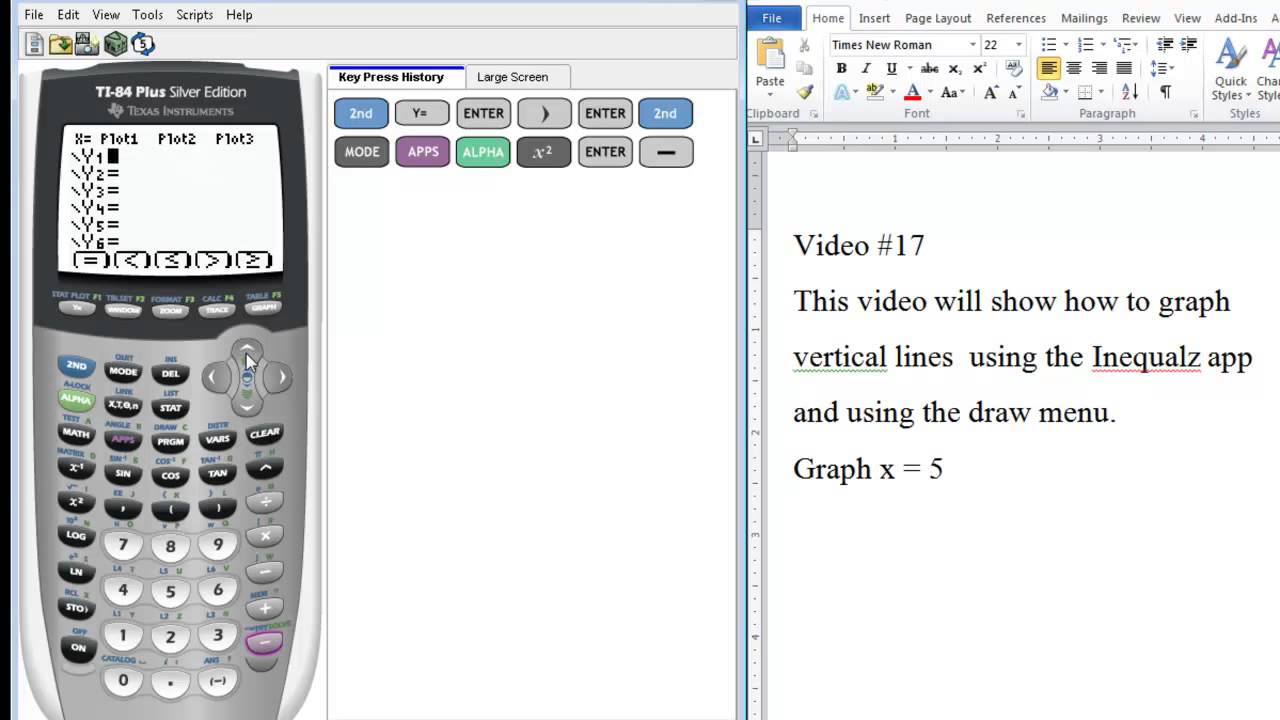Click the Word ruler tab selector
The image size is (1280, 720).
756,139
